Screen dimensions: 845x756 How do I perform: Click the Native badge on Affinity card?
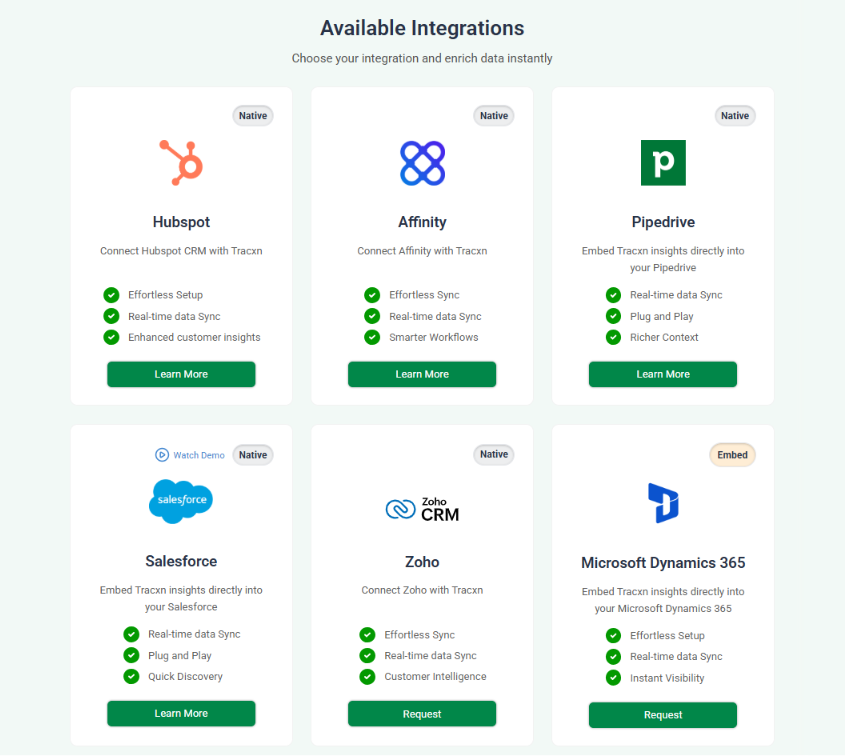tap(494, 115)
